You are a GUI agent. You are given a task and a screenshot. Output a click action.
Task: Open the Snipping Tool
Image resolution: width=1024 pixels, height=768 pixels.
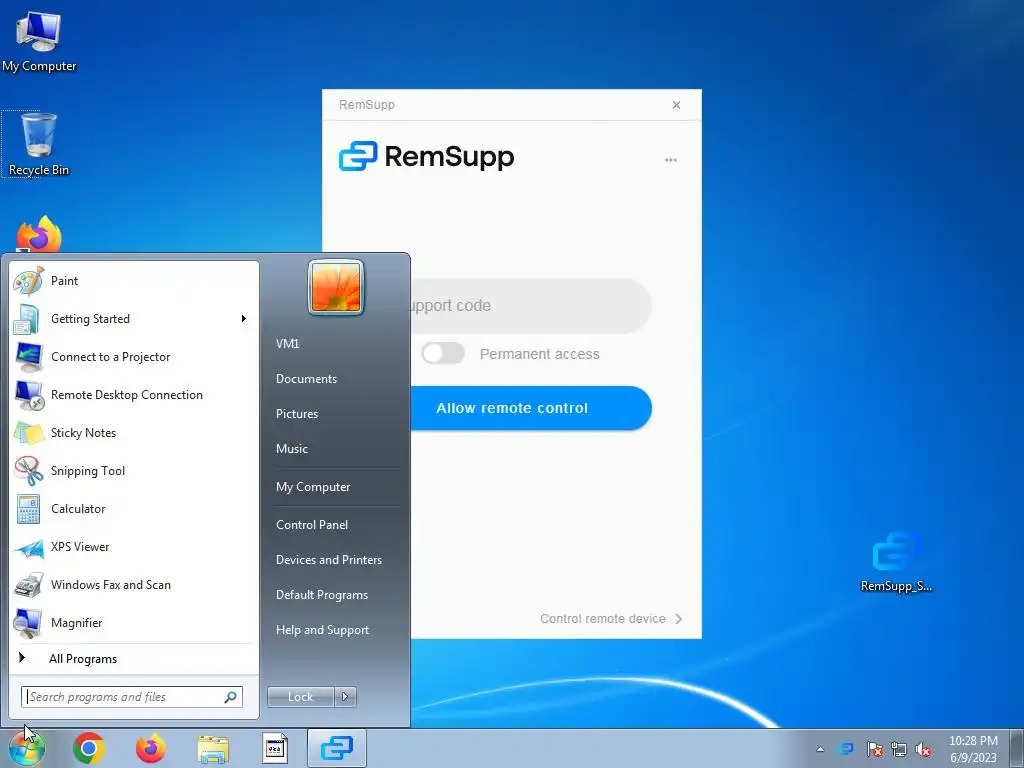134,471
